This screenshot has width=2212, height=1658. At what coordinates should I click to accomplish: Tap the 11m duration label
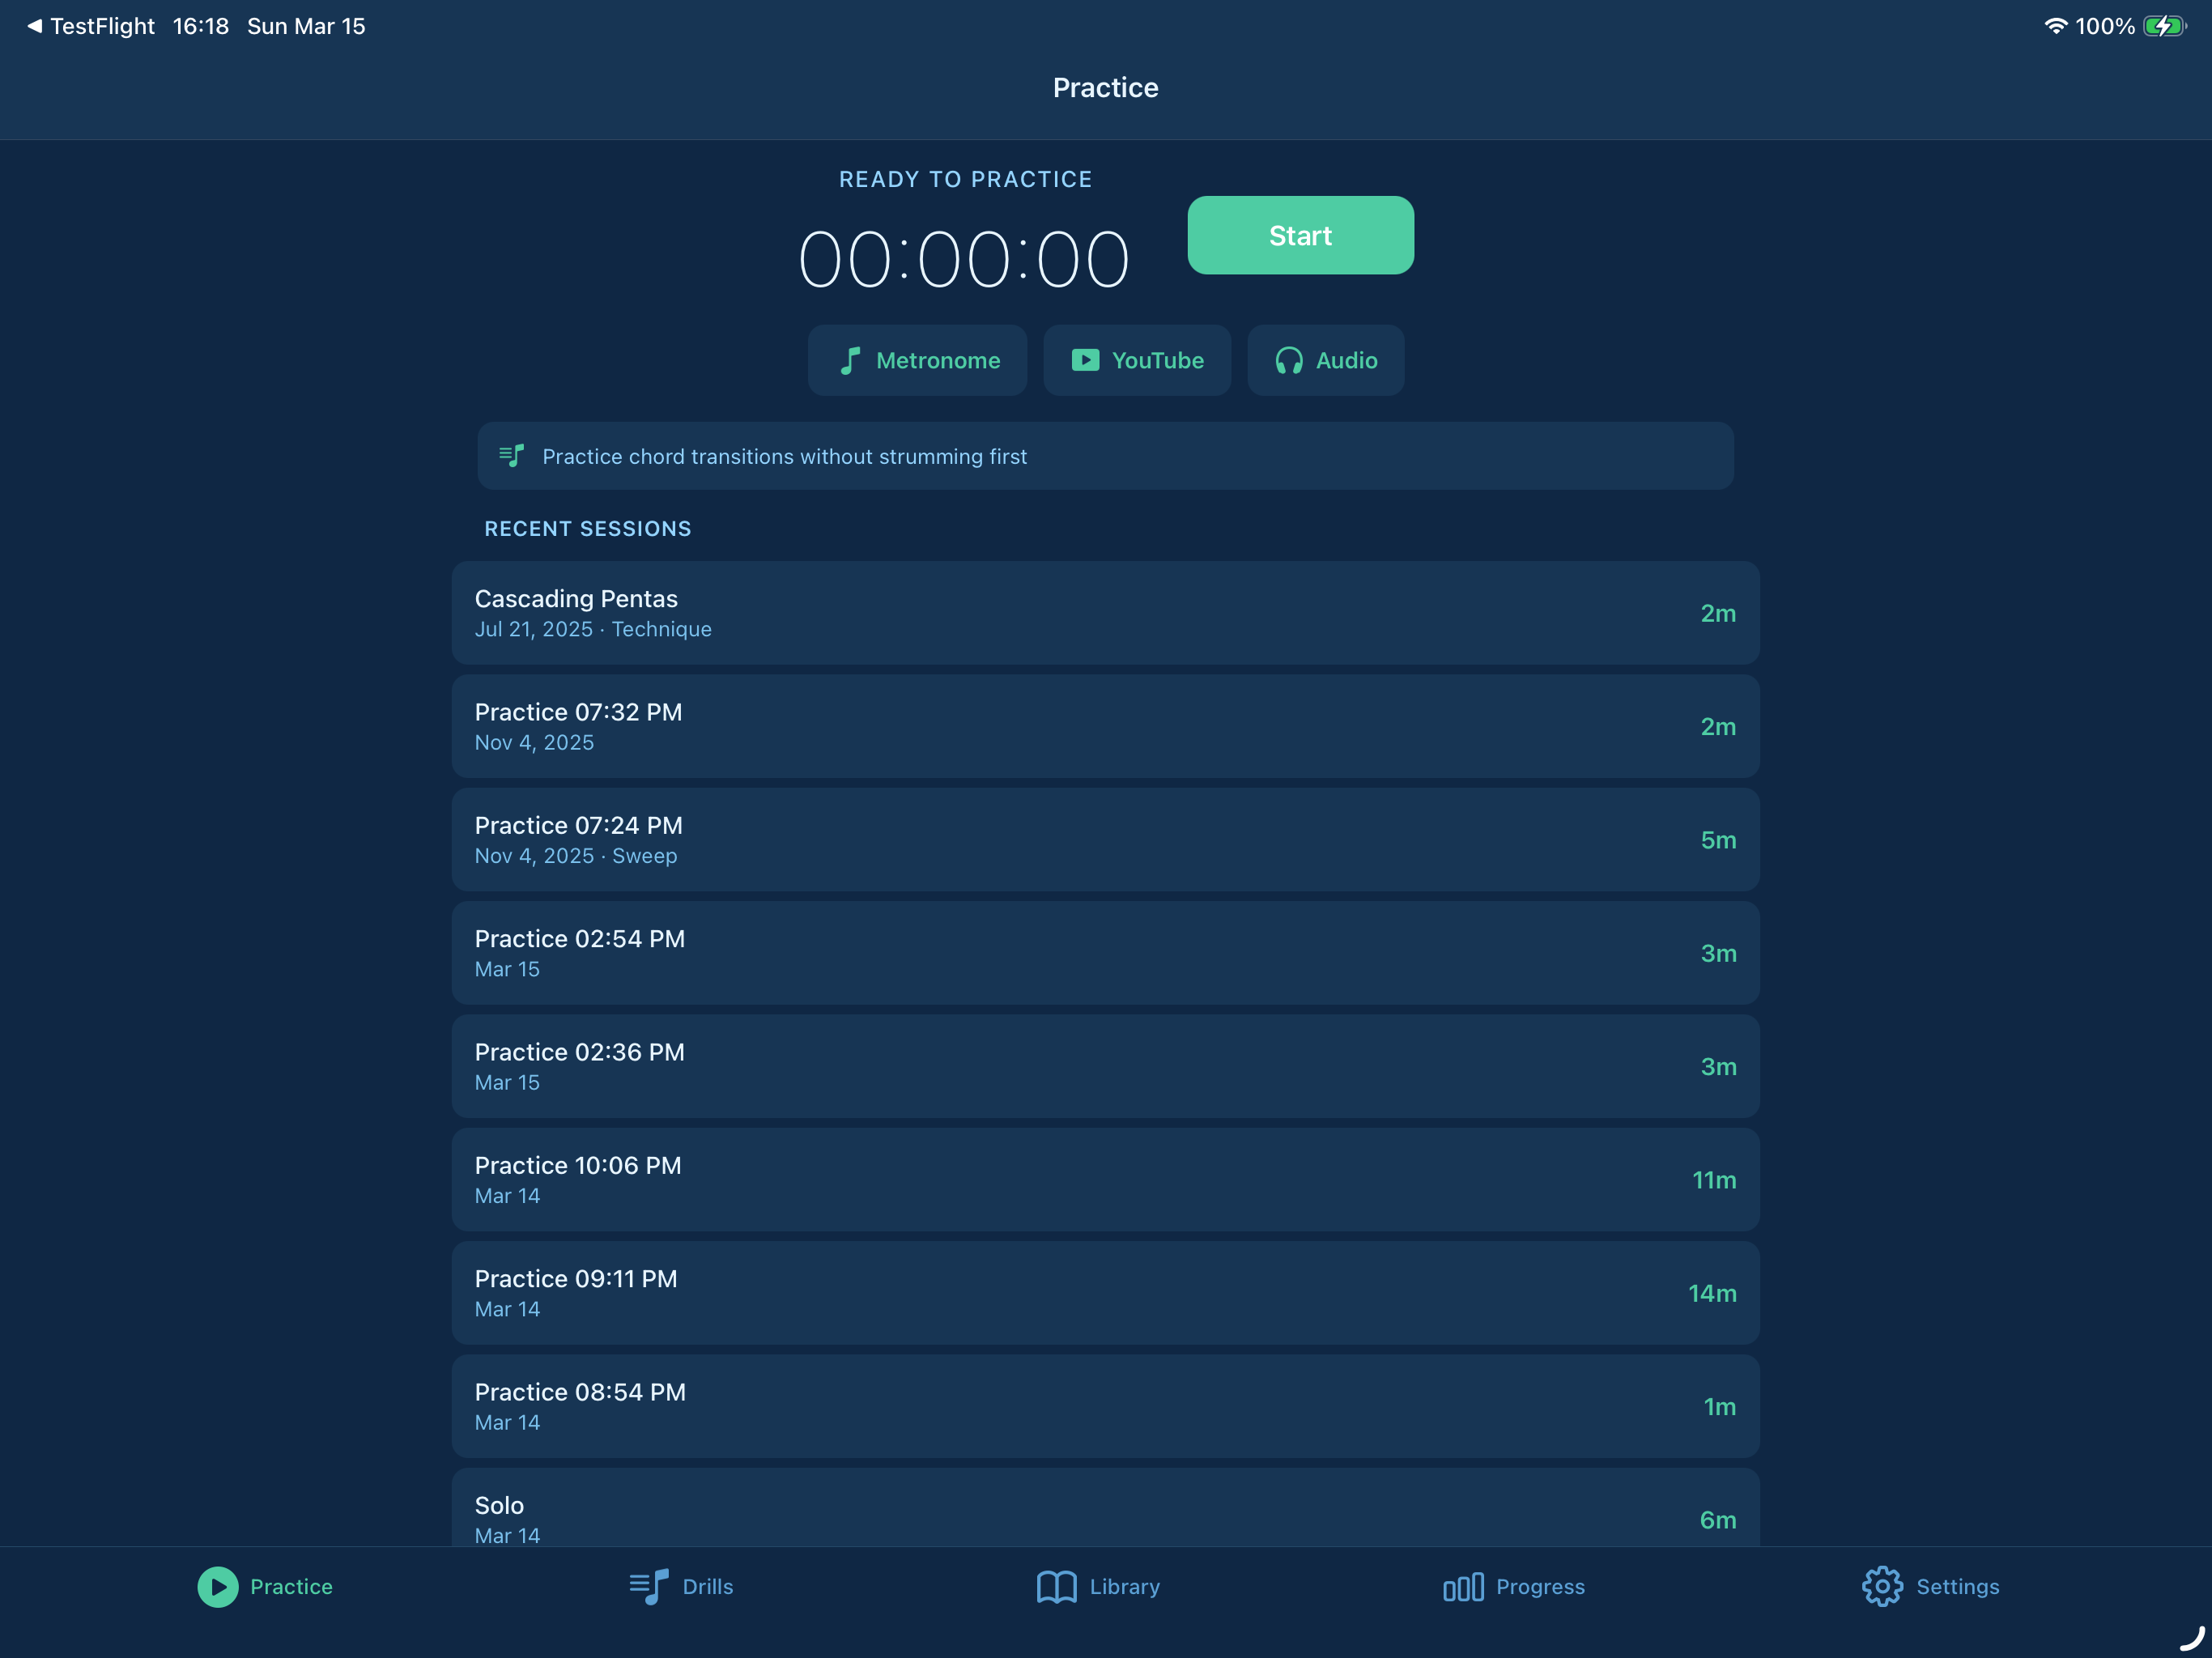[1714, 1180]
